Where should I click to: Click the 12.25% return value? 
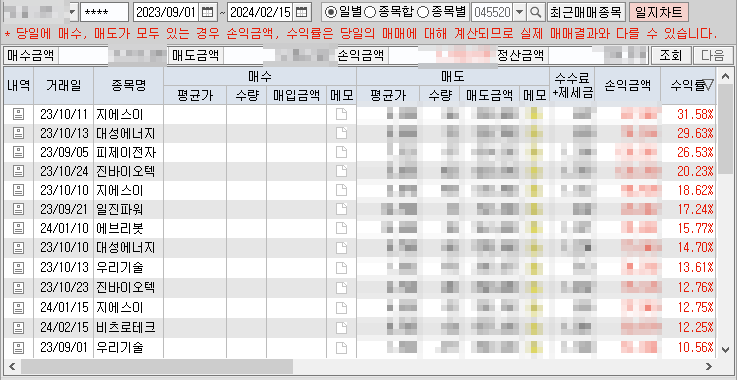(695, 327)
